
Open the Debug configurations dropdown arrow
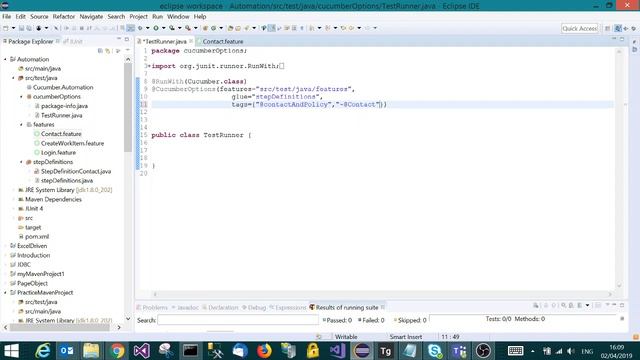pos(147,28)
